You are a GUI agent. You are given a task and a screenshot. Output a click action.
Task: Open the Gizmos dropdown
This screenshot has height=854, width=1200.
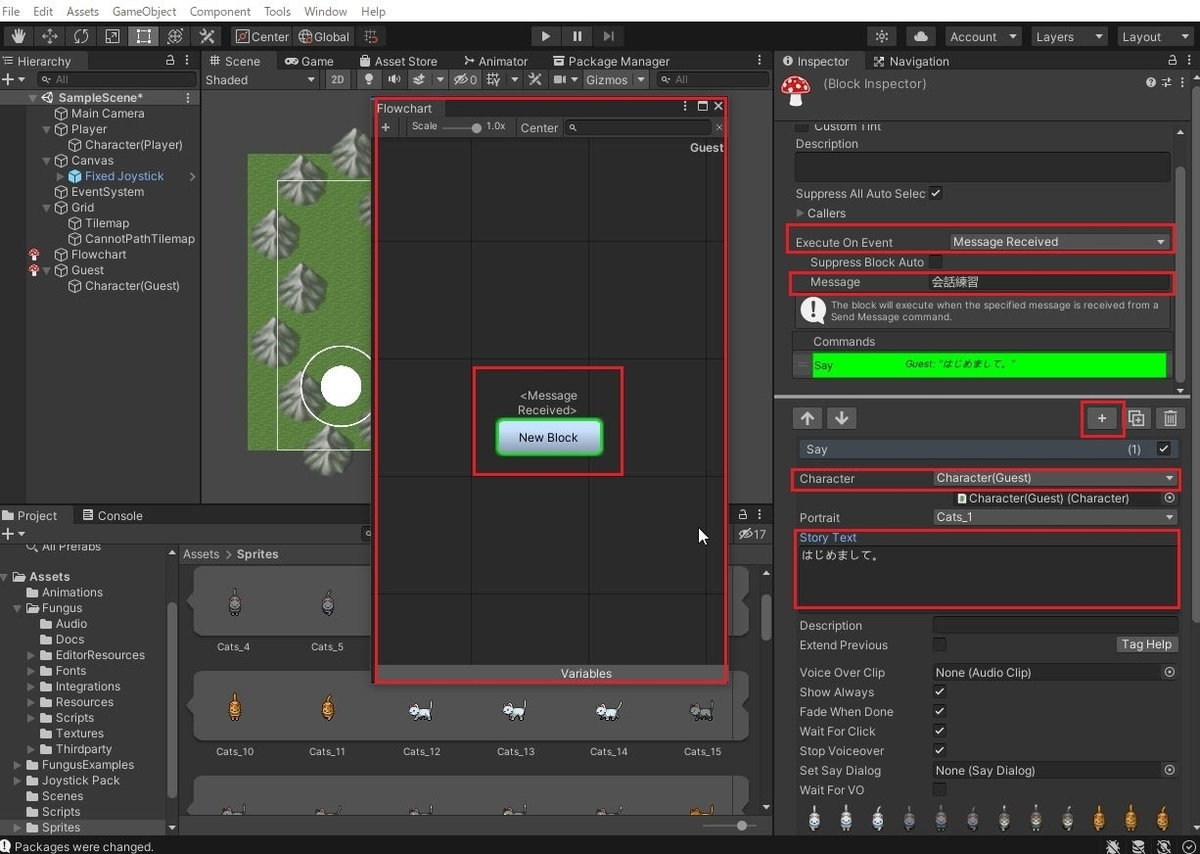pyautogui.click(x=613, y=80)
